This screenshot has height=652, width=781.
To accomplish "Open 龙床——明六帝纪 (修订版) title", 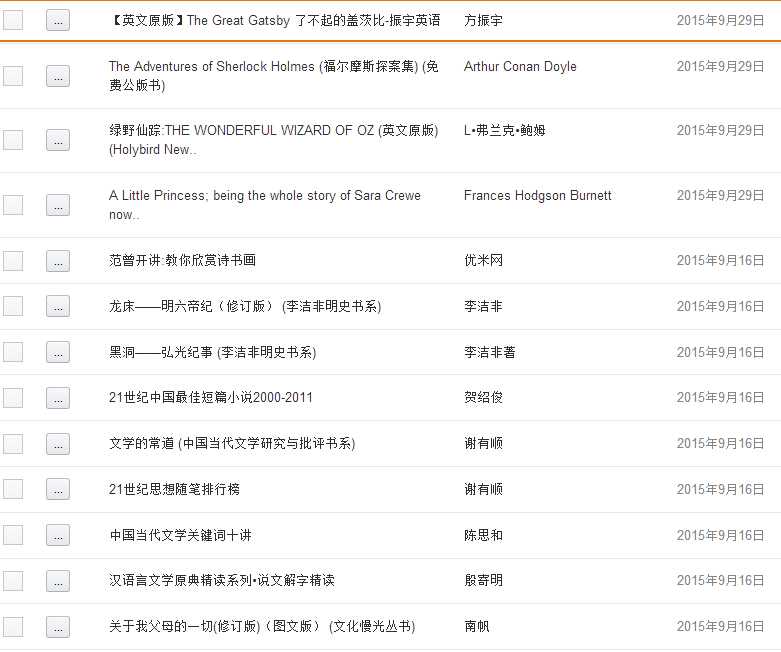I will click(245, 306).
